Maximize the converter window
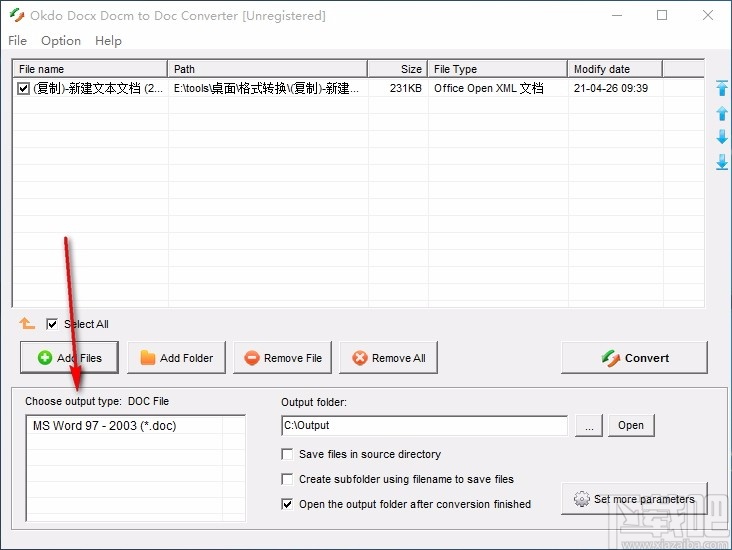732x550 pixels. 662,15
